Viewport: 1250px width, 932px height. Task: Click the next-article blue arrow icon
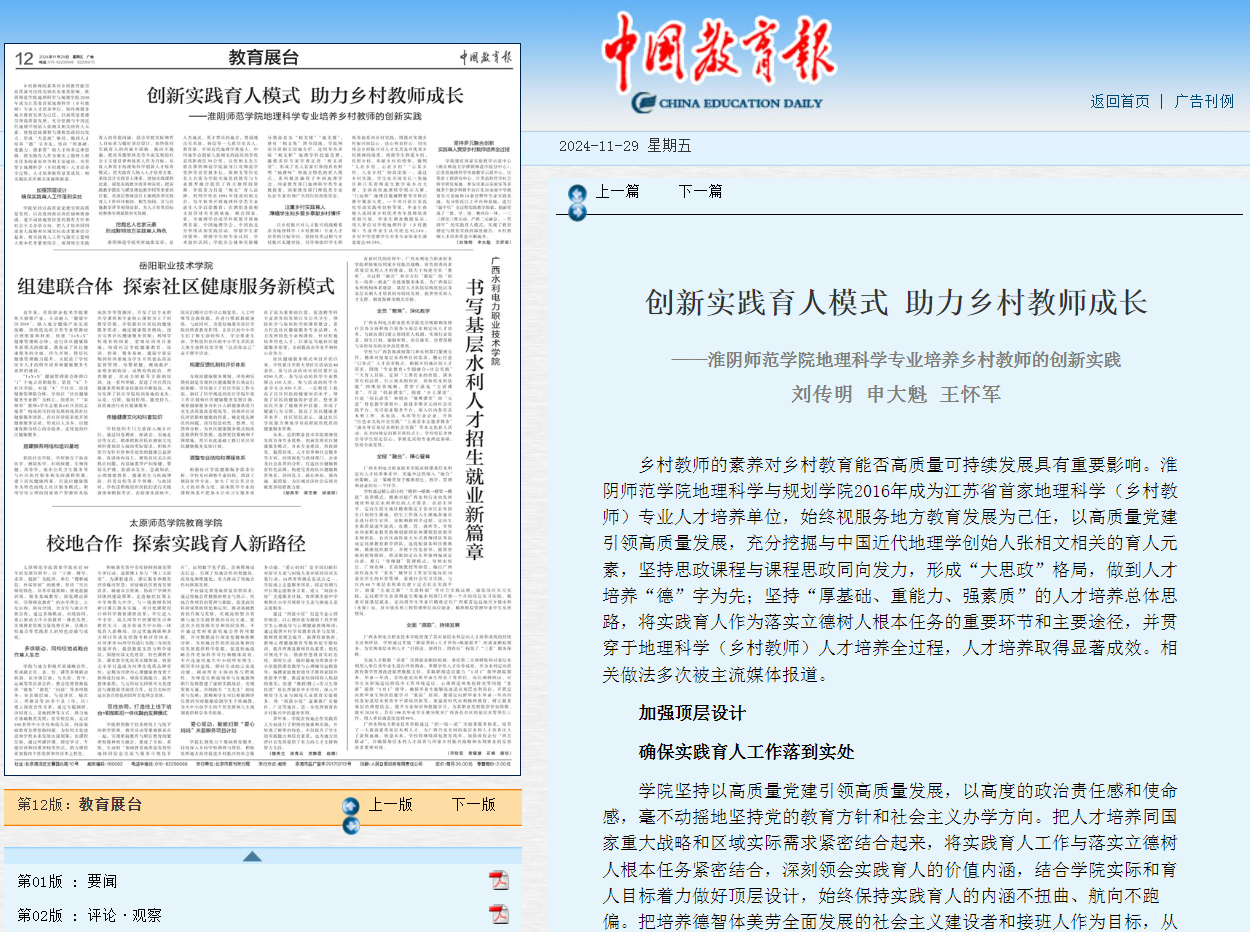(x=575, y=211)
